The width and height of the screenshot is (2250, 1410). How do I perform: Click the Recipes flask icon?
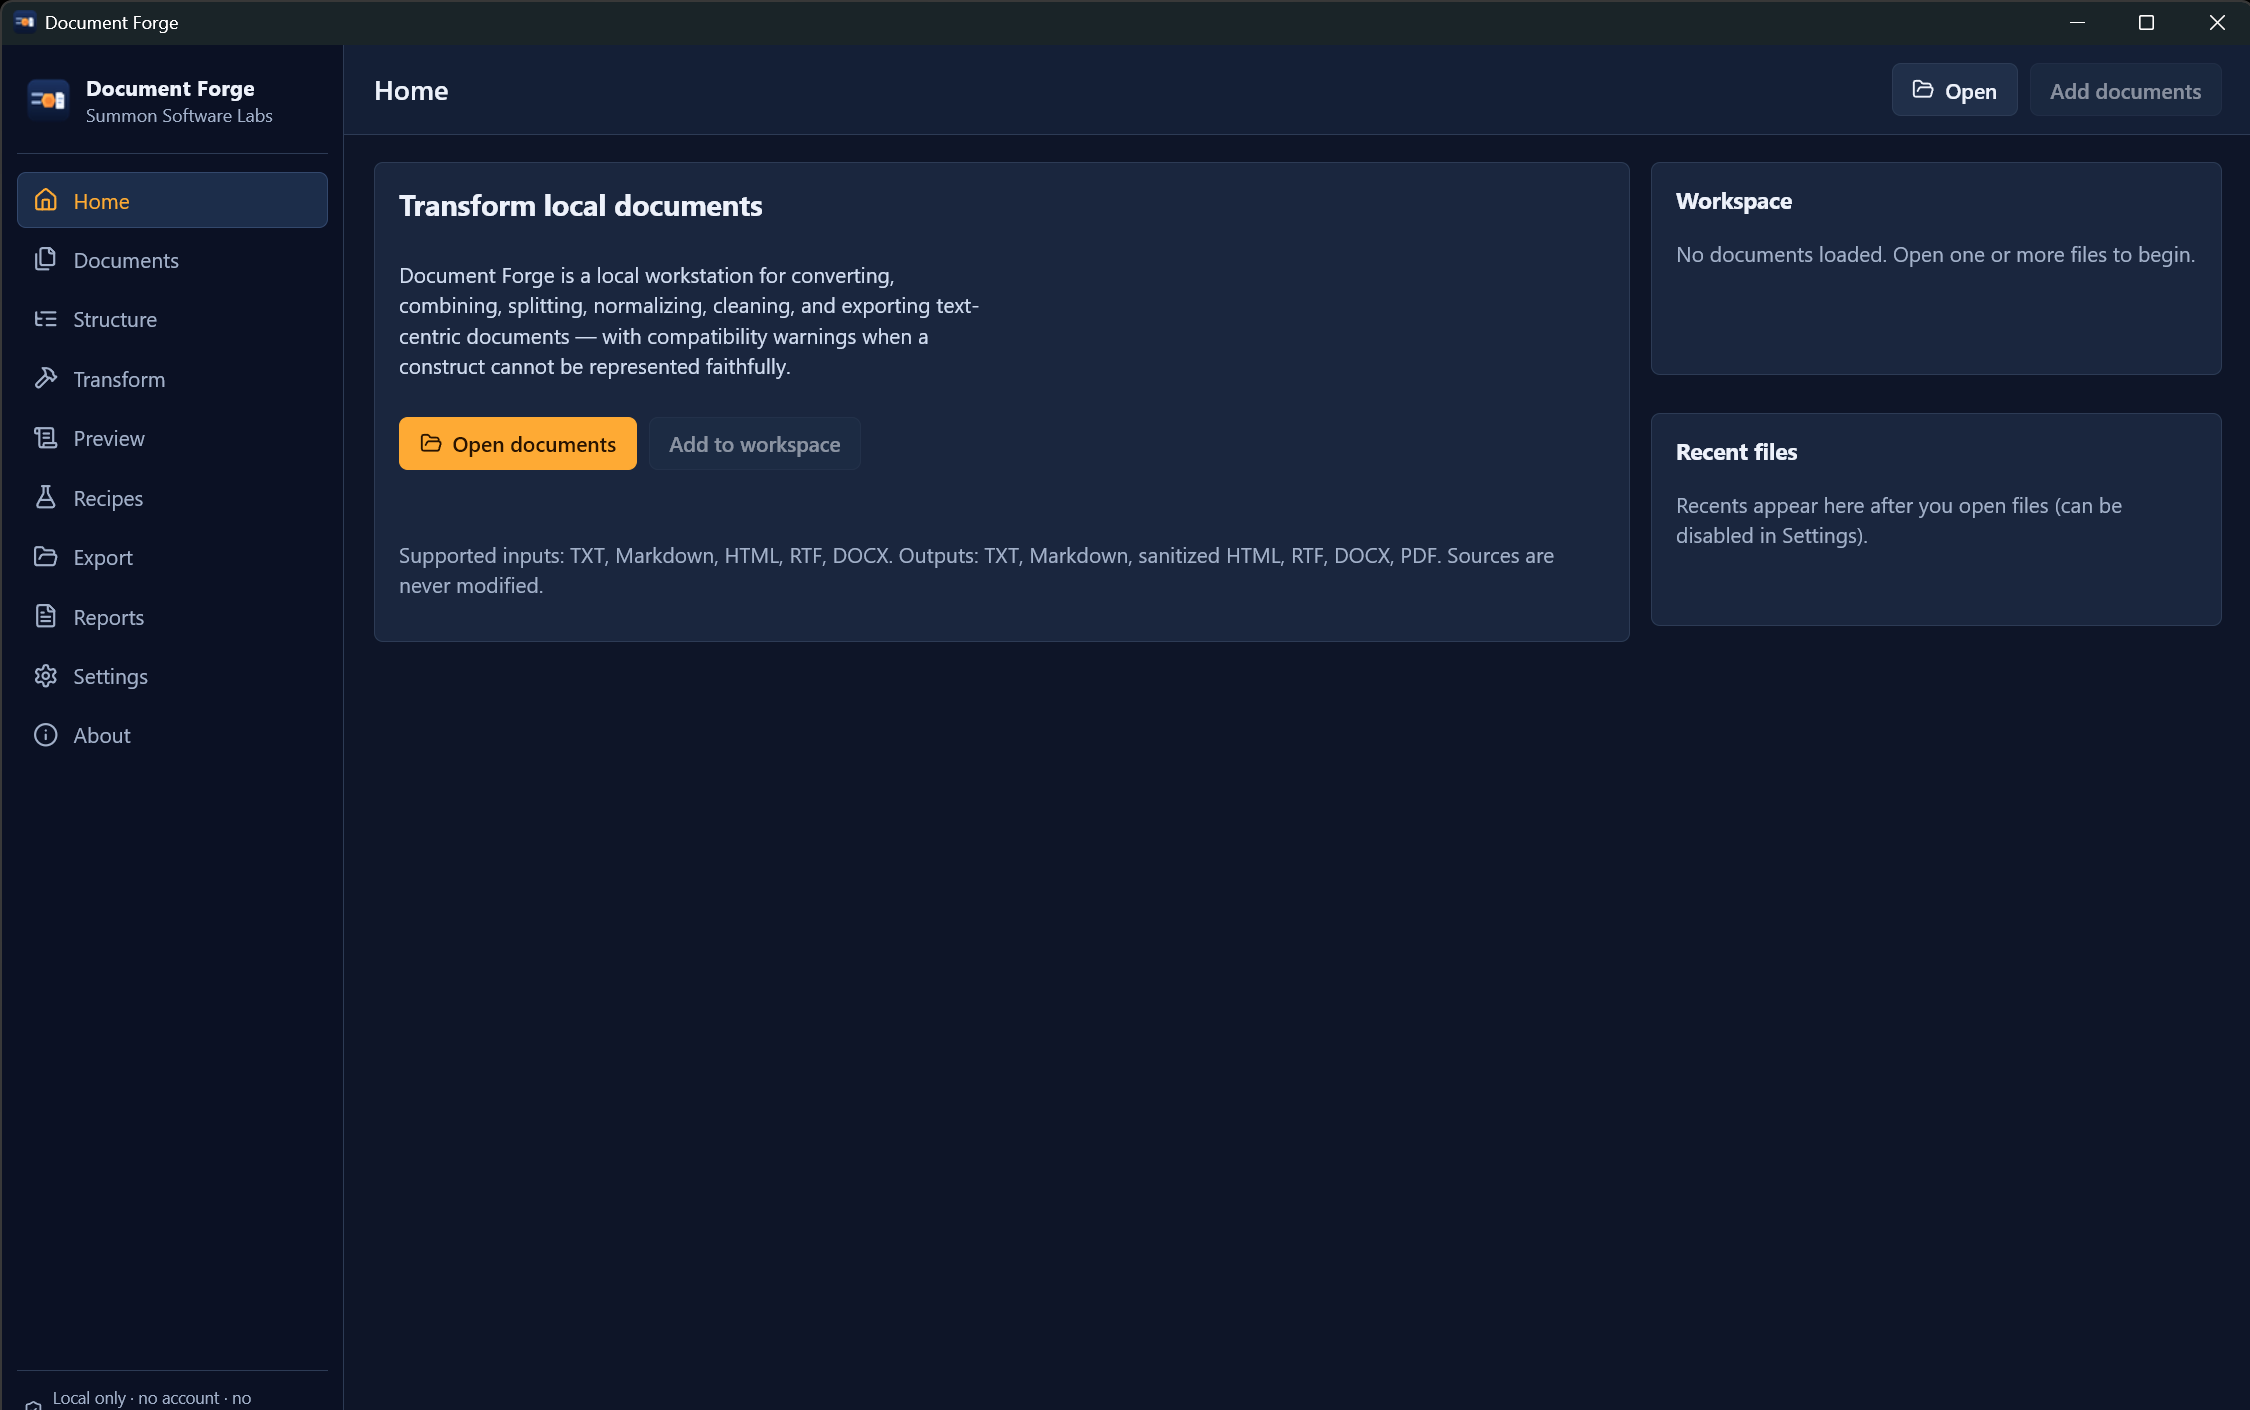coord(45,497)
